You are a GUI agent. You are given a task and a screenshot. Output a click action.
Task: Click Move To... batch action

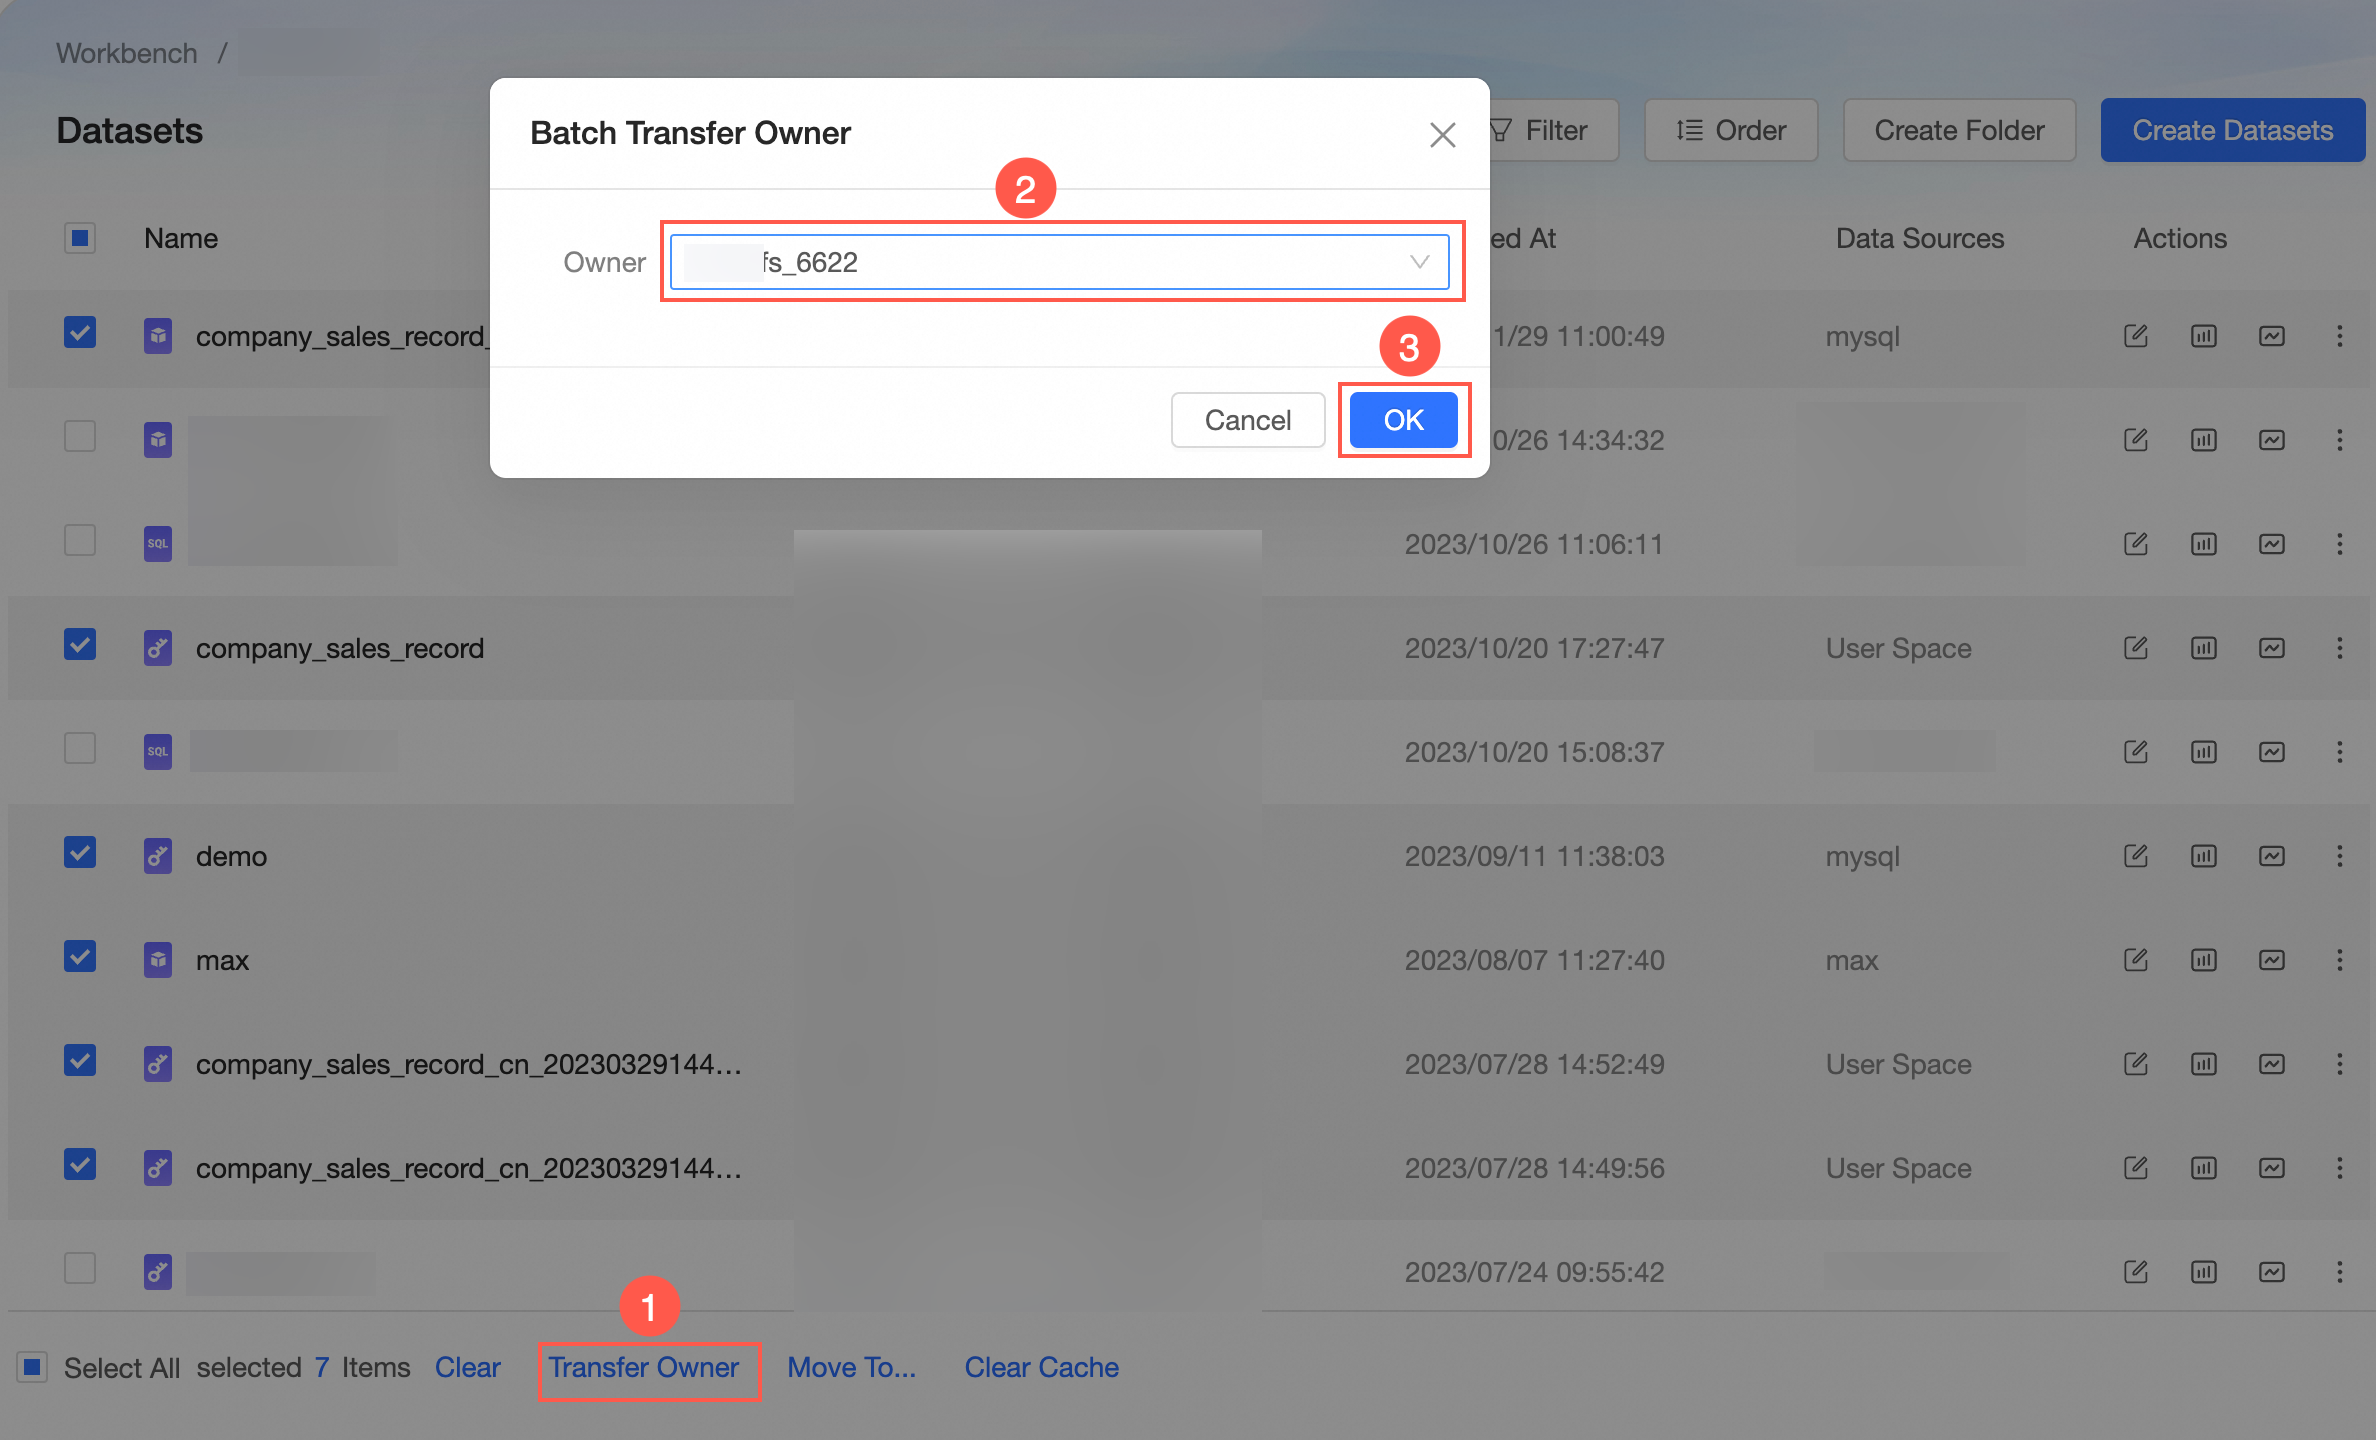[x=851, y=1367]
